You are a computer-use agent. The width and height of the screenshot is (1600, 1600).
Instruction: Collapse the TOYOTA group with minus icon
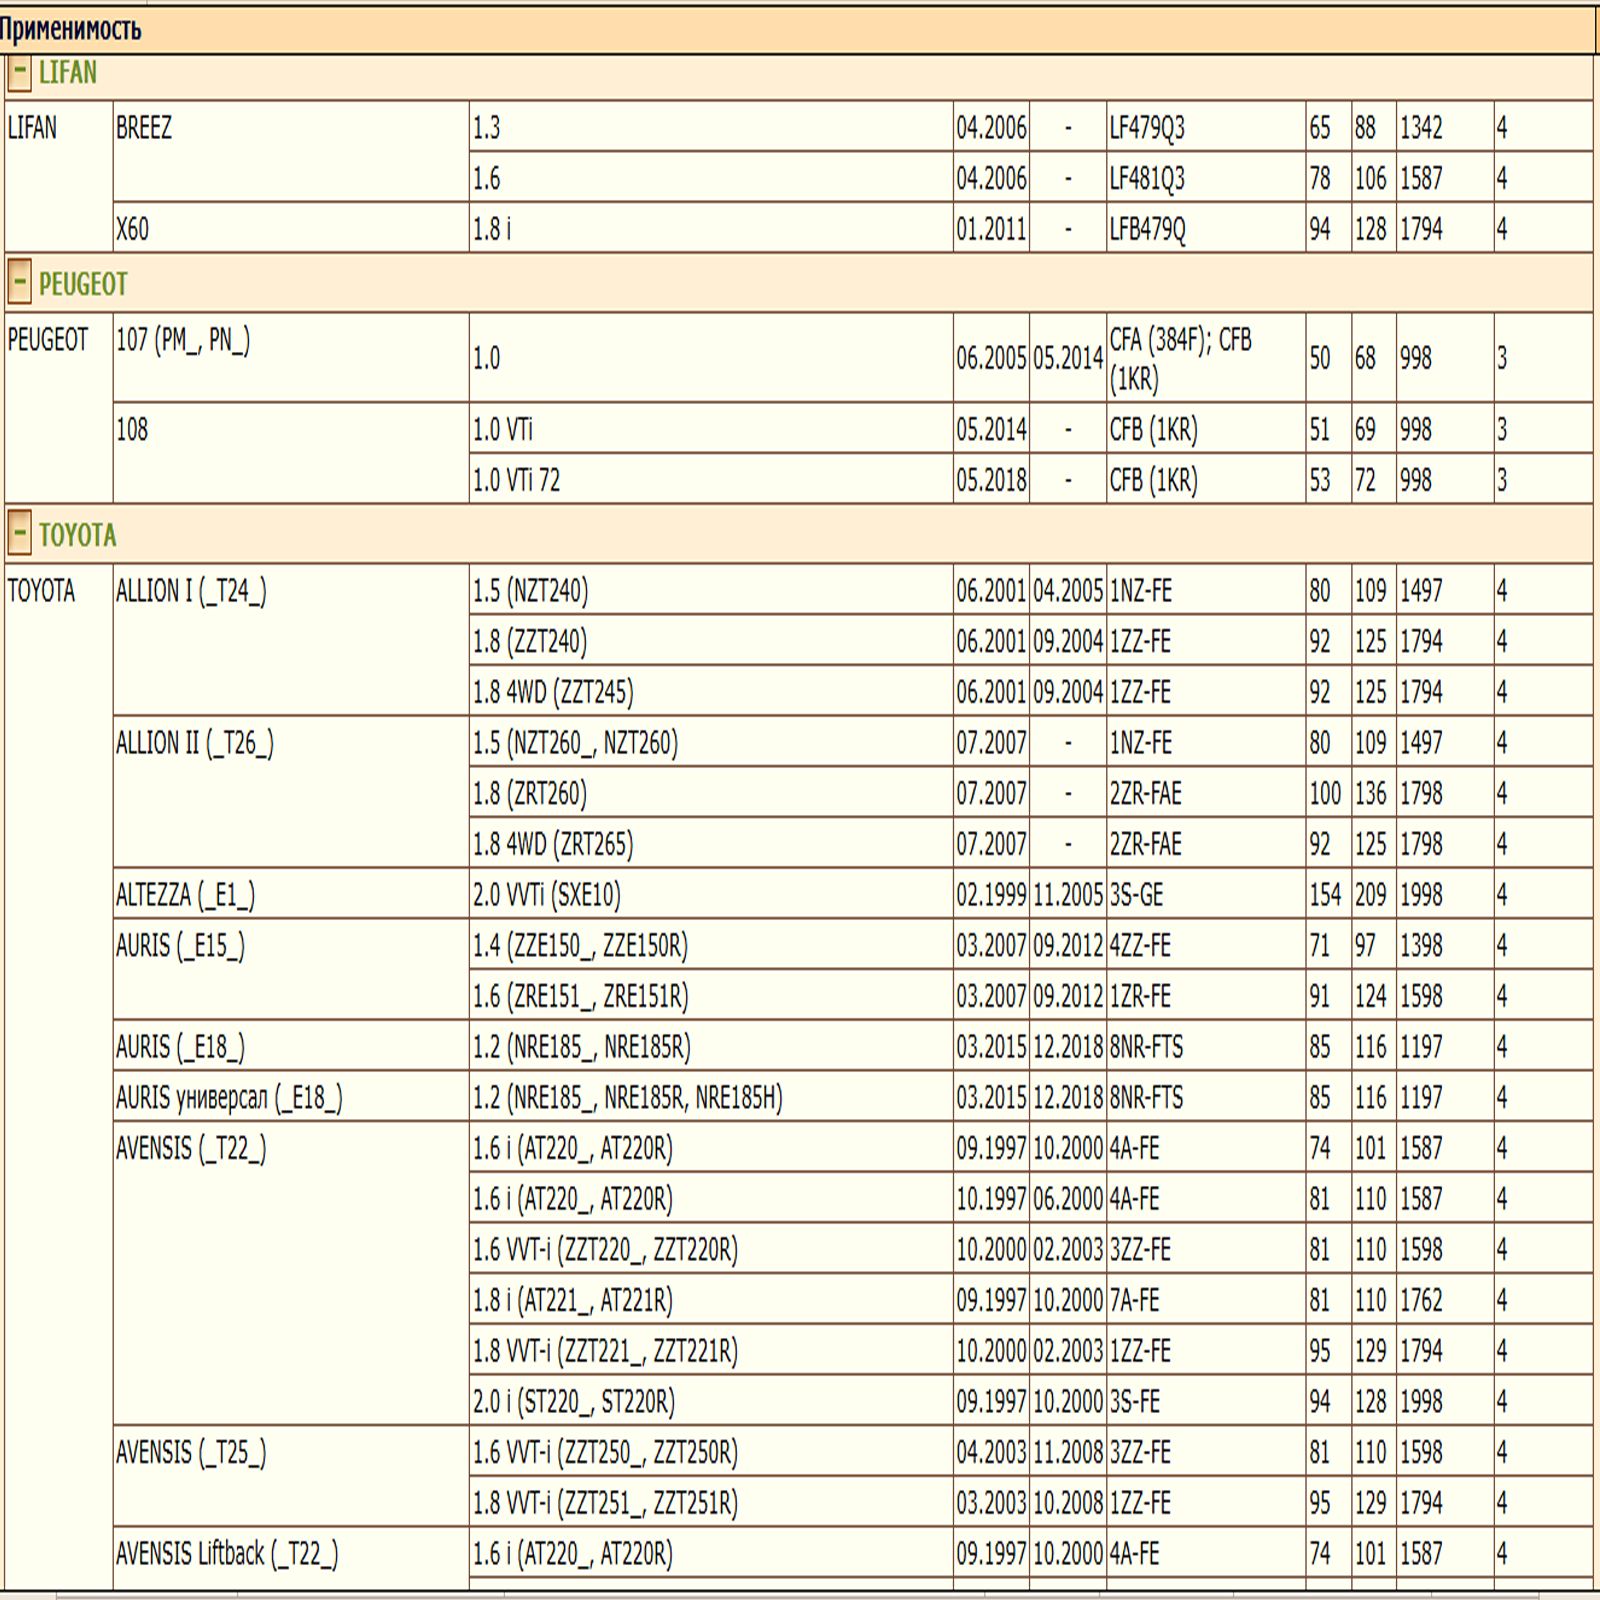[x=19, y=534]
